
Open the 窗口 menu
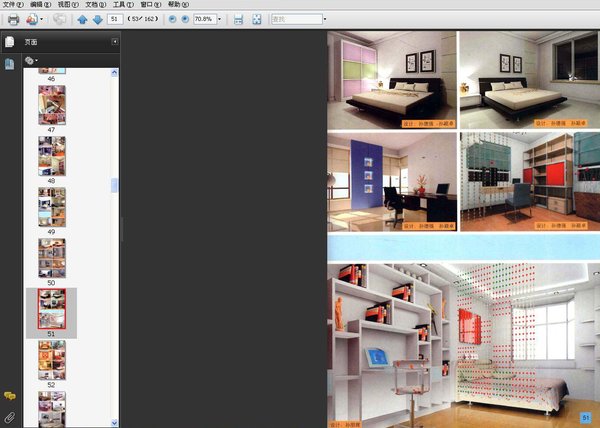point(151,5)
